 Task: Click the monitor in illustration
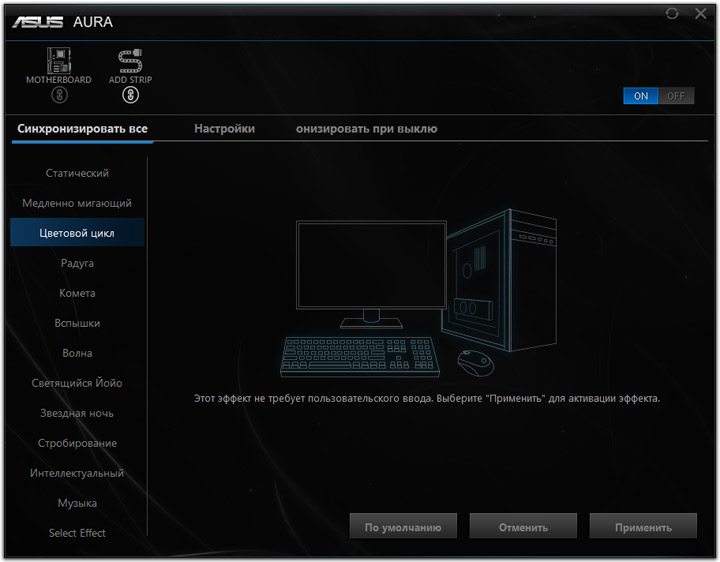point(371,274)
